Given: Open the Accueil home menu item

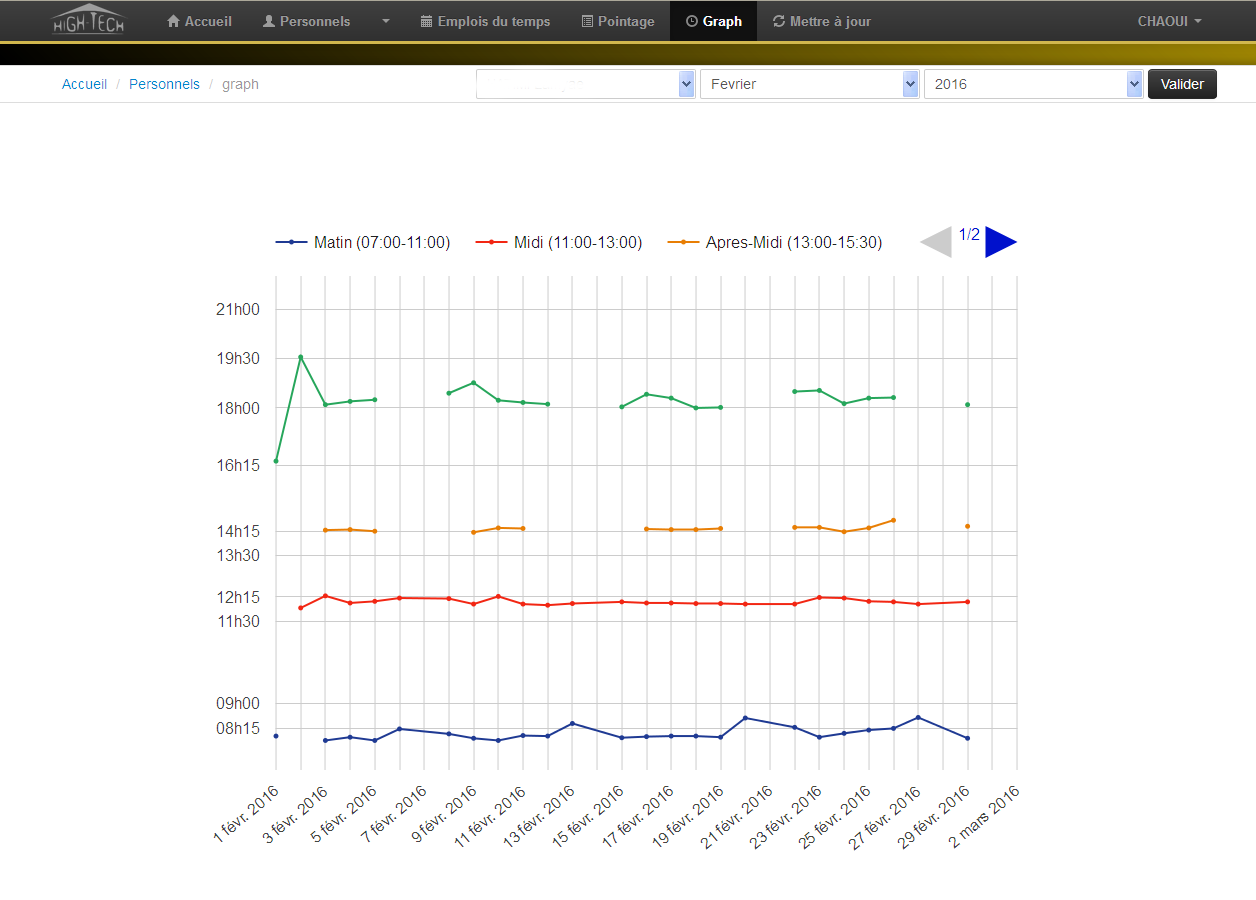Looking at the screenshot, I should point(199,21).
